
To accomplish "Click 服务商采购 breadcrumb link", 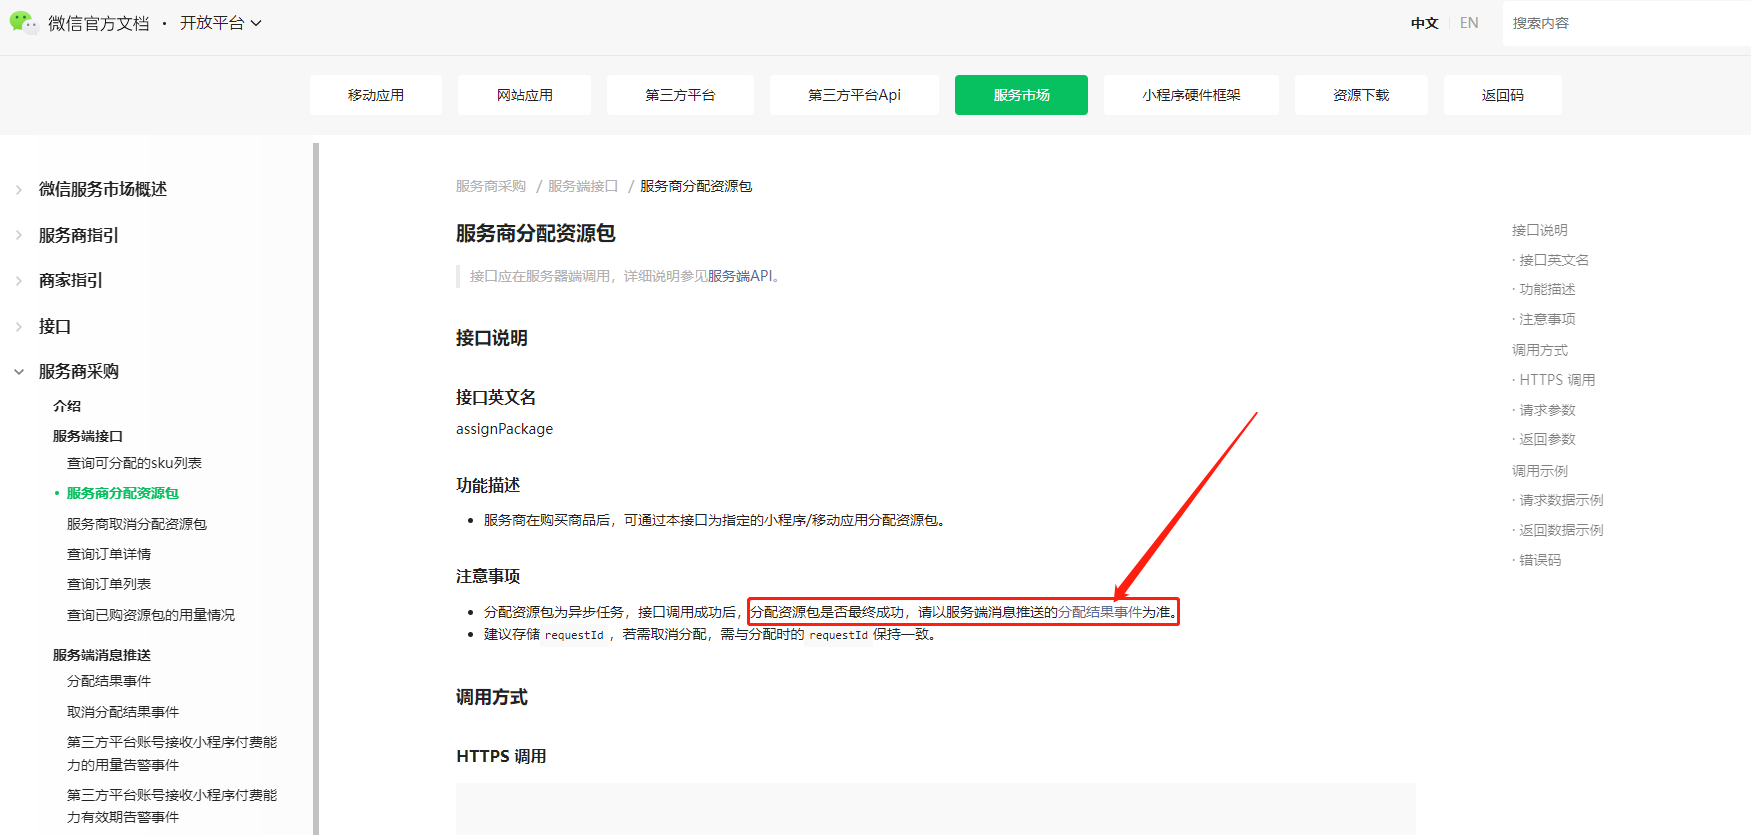I will (491, 186).
